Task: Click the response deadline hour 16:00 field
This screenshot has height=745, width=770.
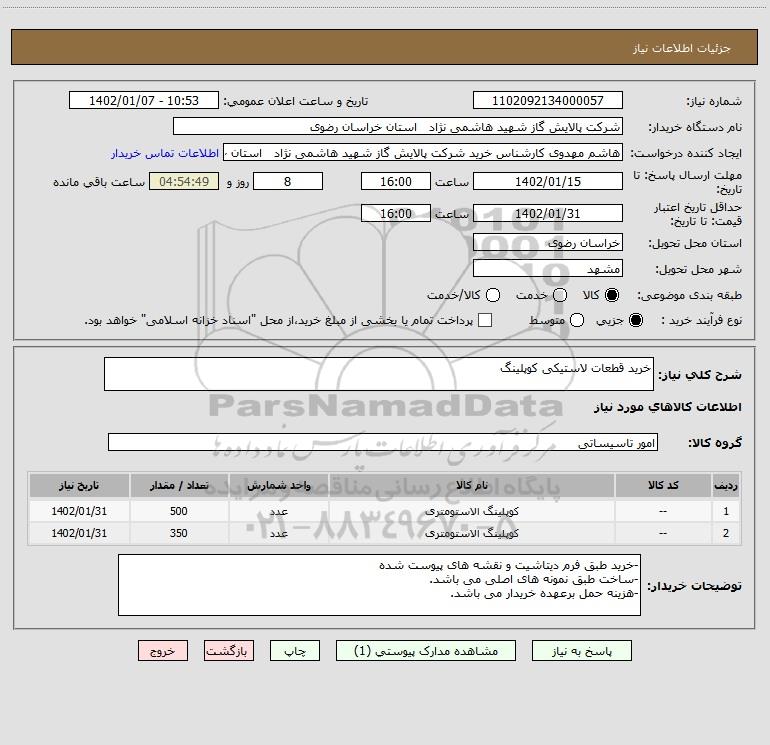Action: 396,181
